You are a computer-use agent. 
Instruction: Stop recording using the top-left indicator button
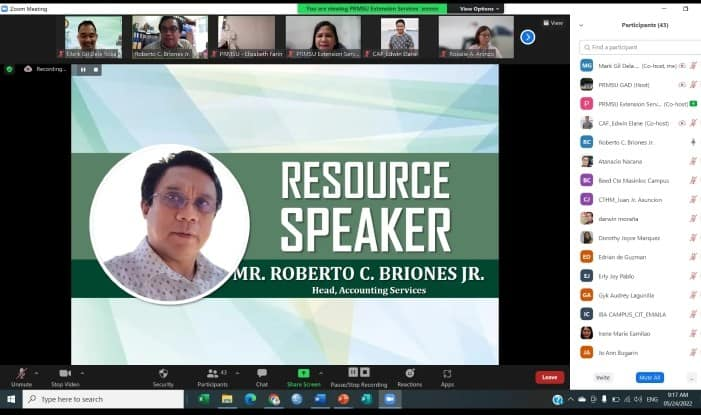tap(96, 70)
